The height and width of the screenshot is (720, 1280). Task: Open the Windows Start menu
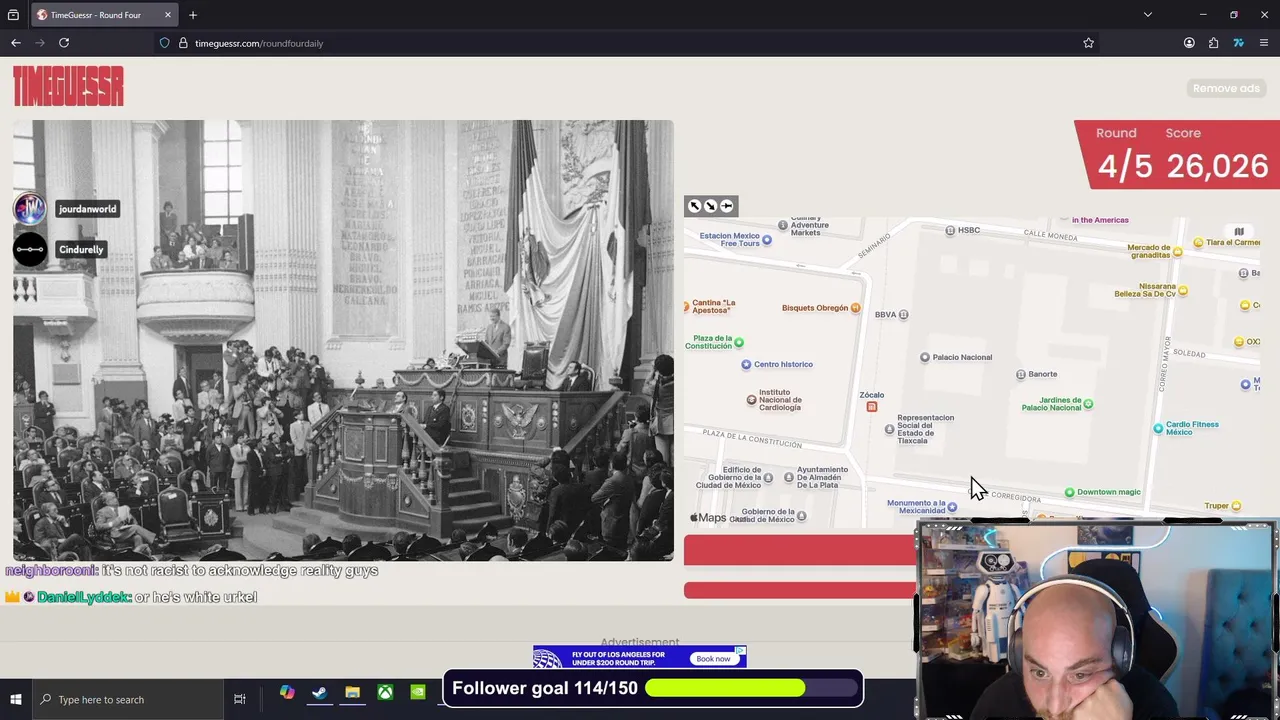point(16,699)
